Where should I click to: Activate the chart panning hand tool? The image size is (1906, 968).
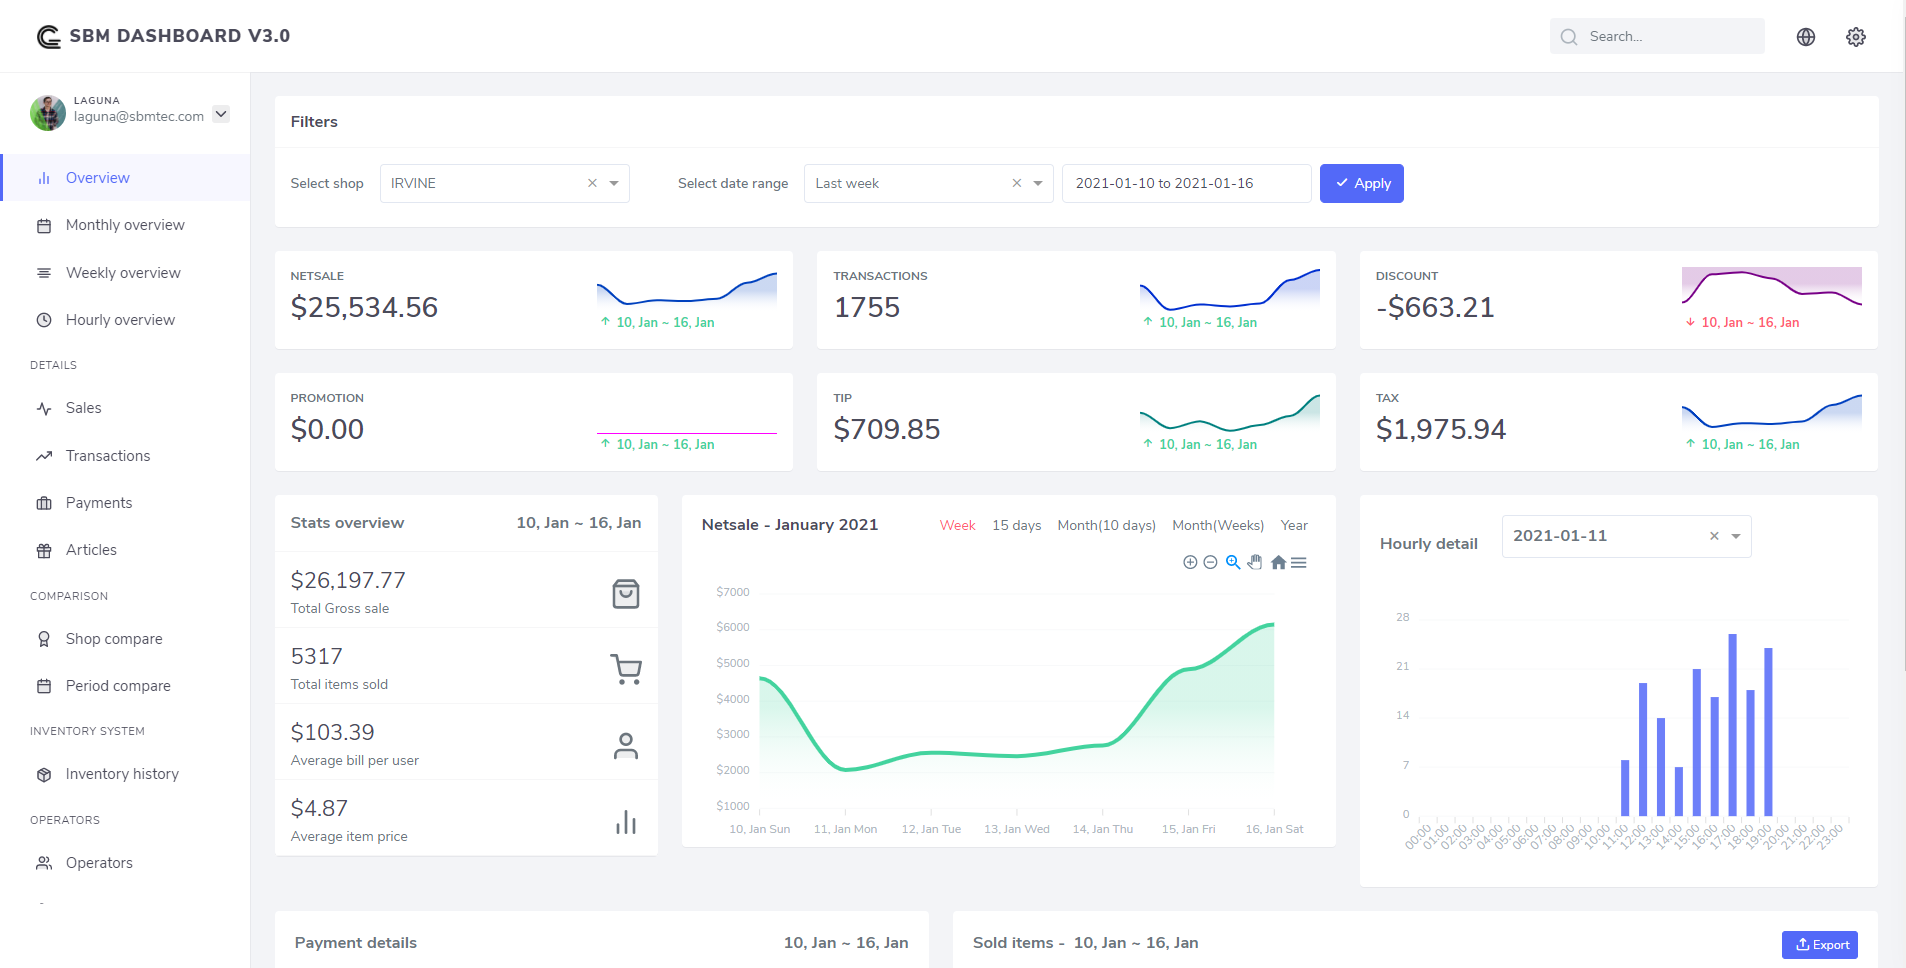click(1255, 563)
